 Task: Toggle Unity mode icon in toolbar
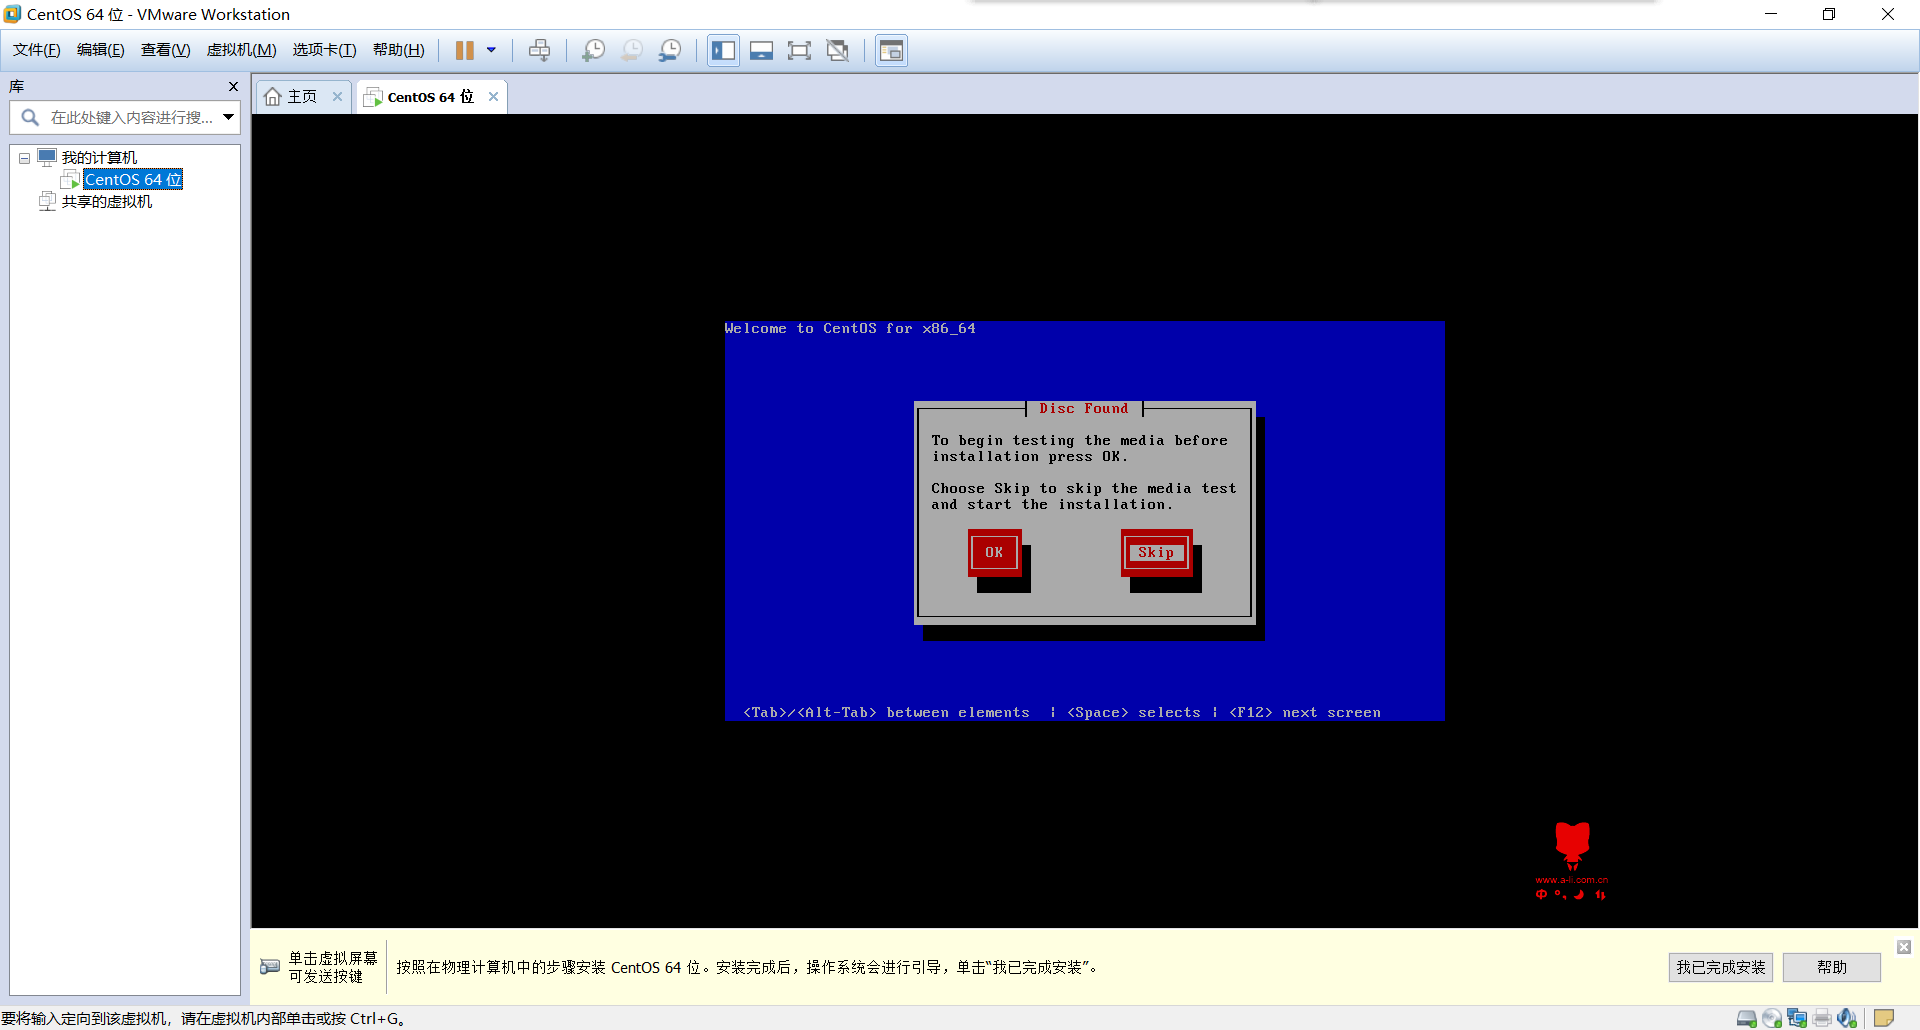coord(838,50)
